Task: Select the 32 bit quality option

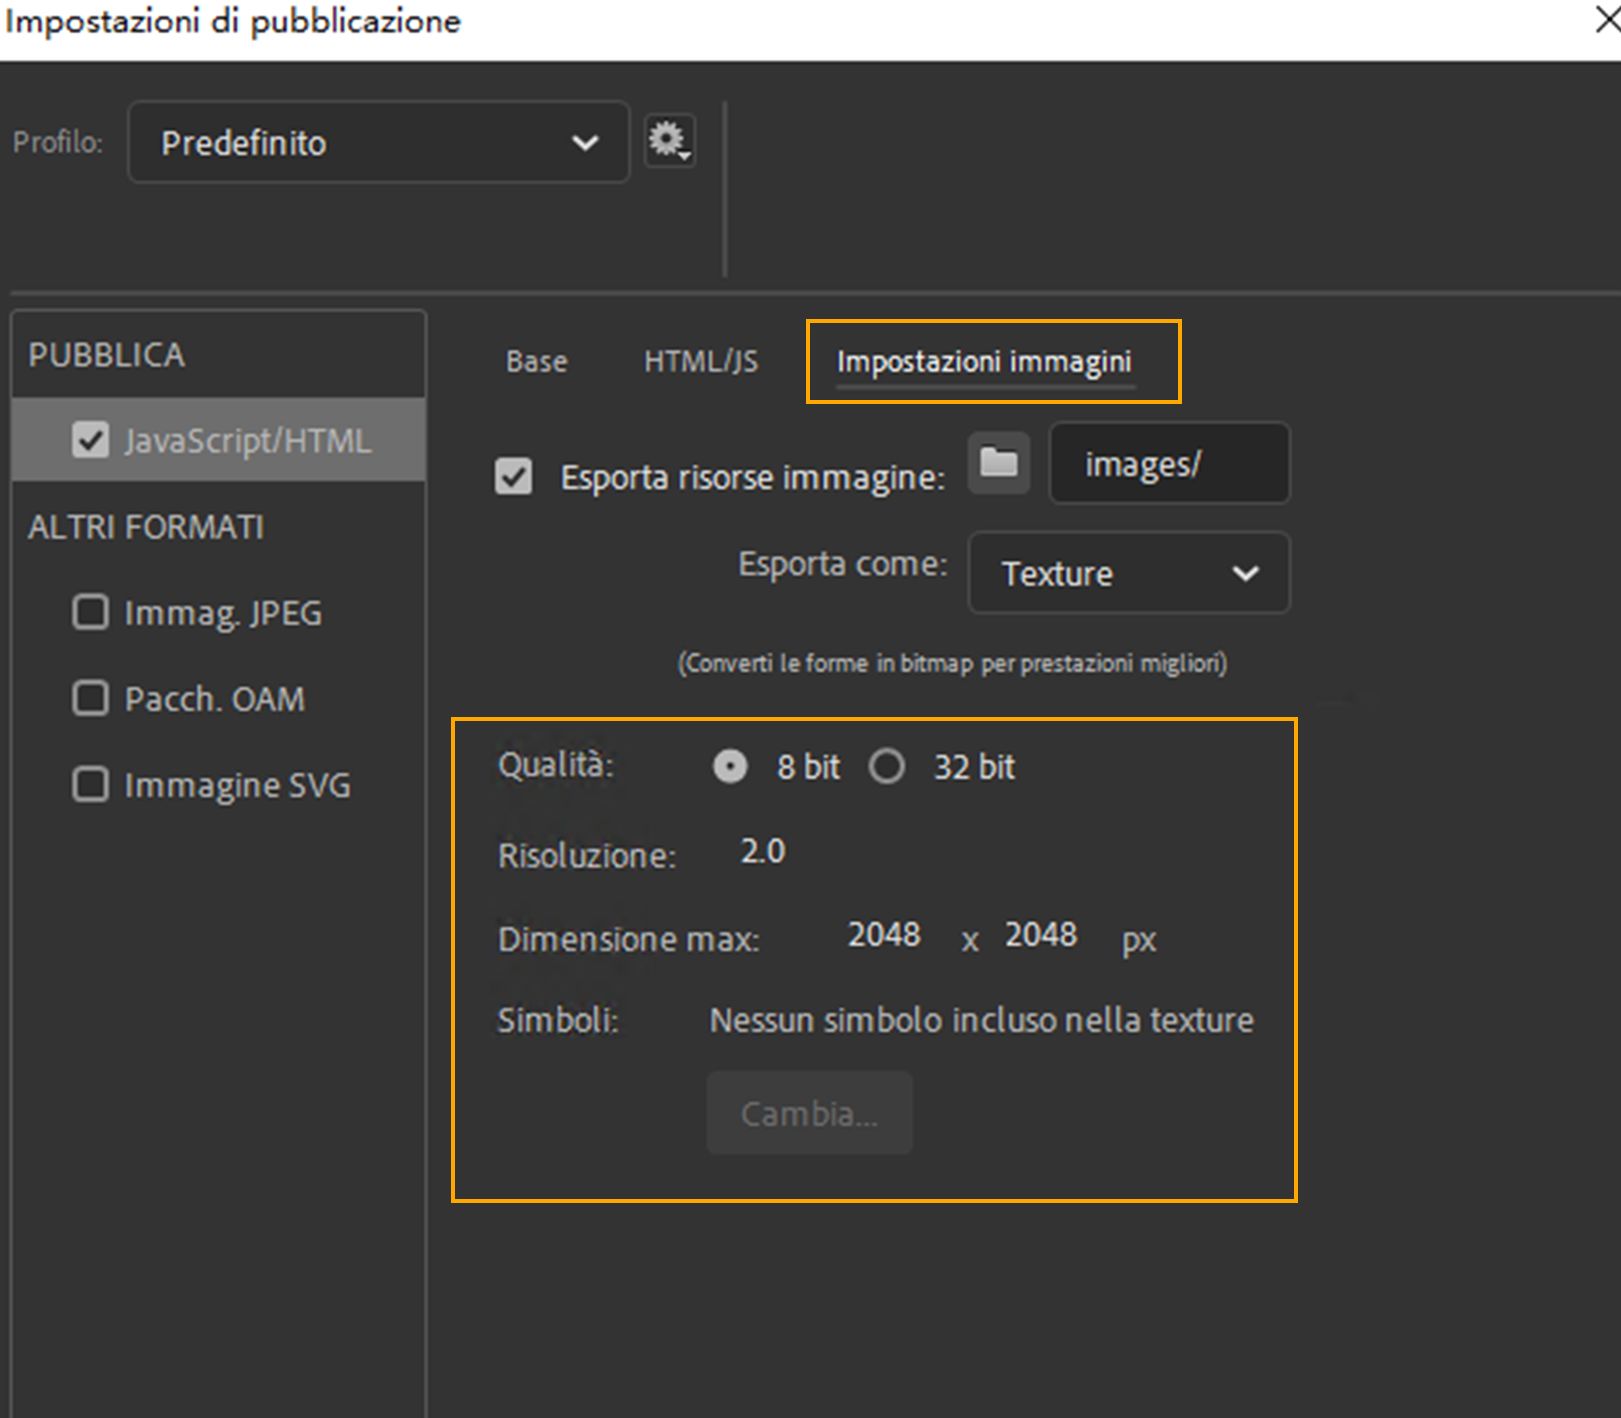Action: [888, 767]
